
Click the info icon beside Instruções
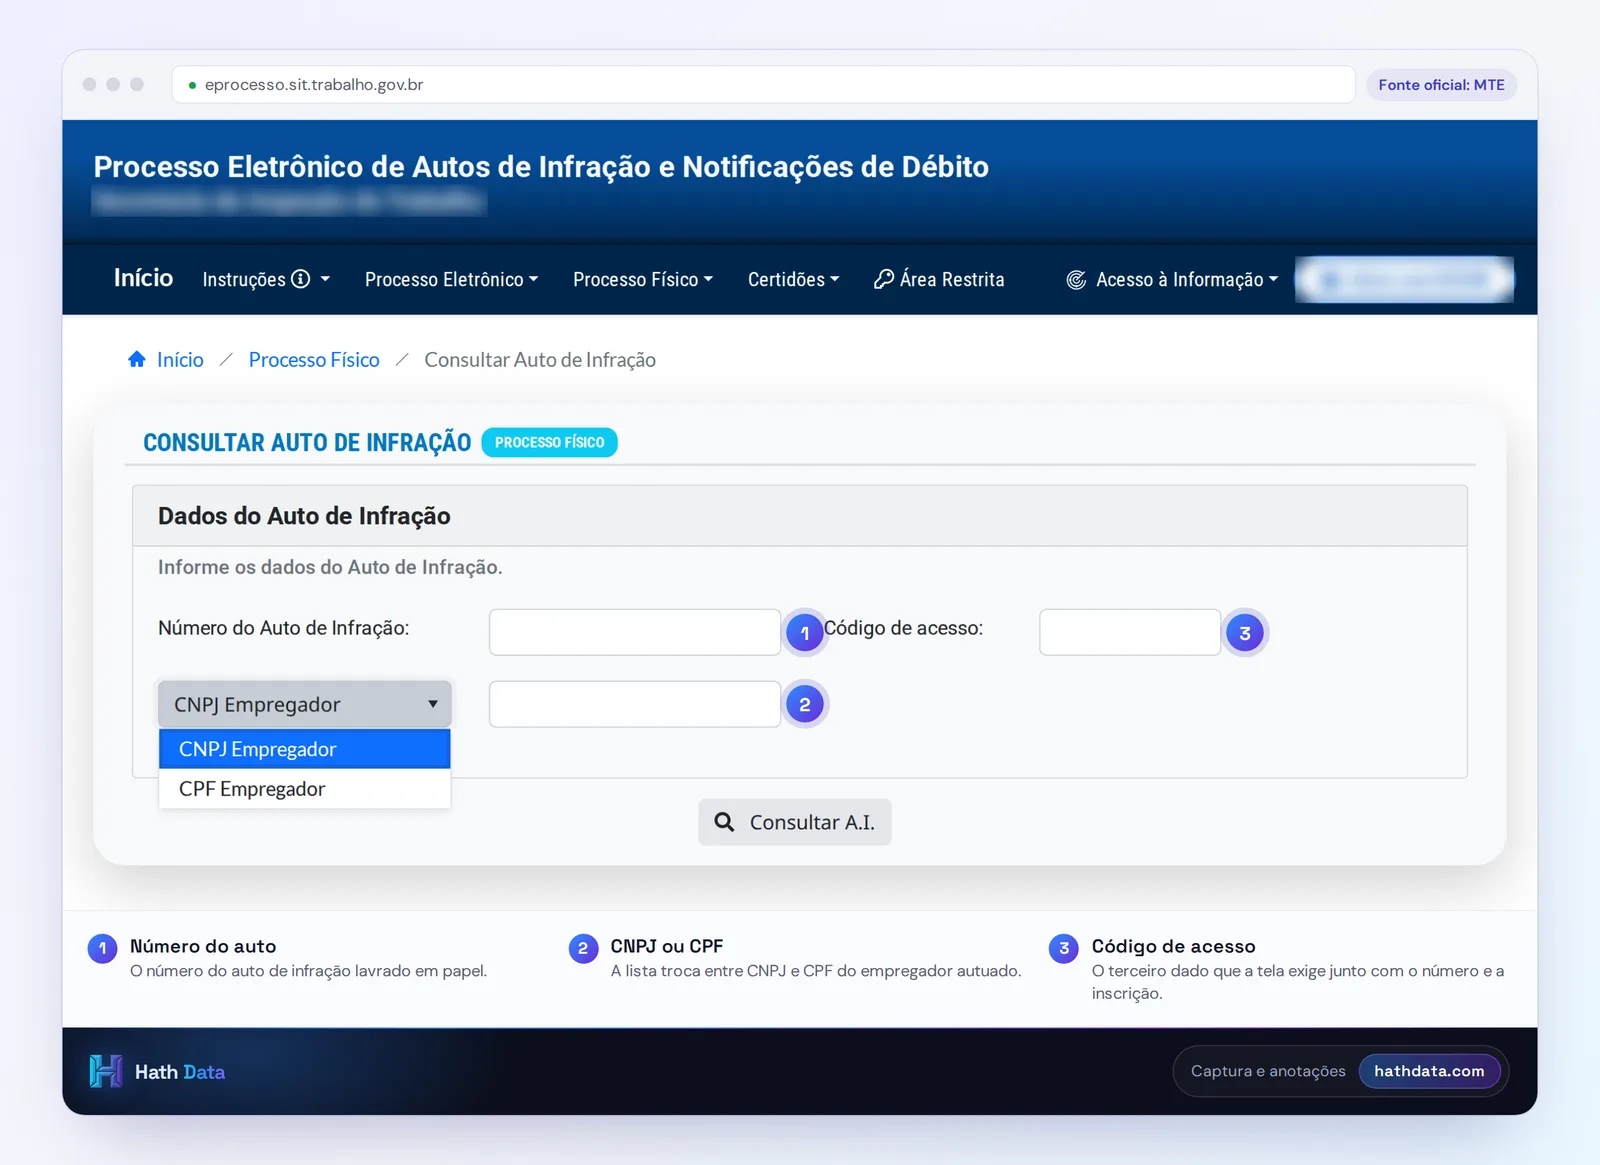[300, 279]
